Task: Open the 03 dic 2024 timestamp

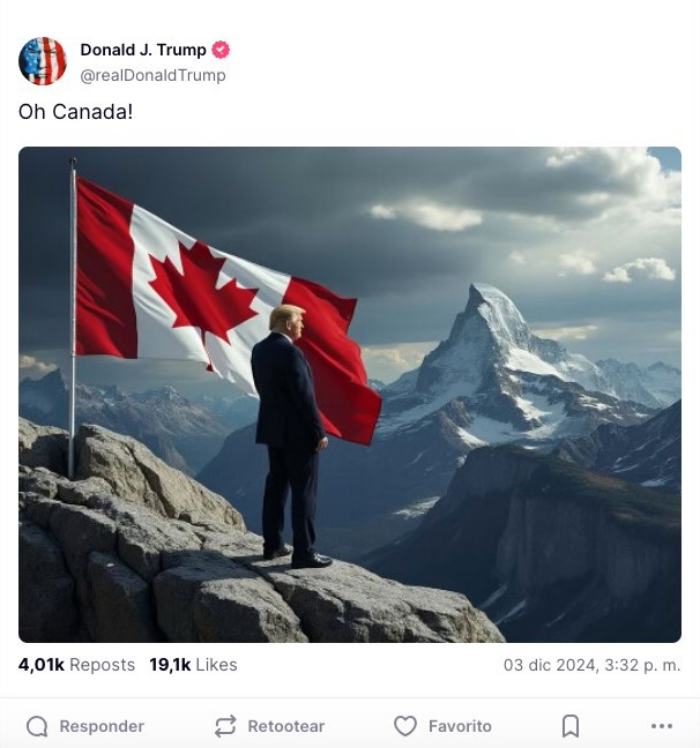Action: [x=592, y=665]
